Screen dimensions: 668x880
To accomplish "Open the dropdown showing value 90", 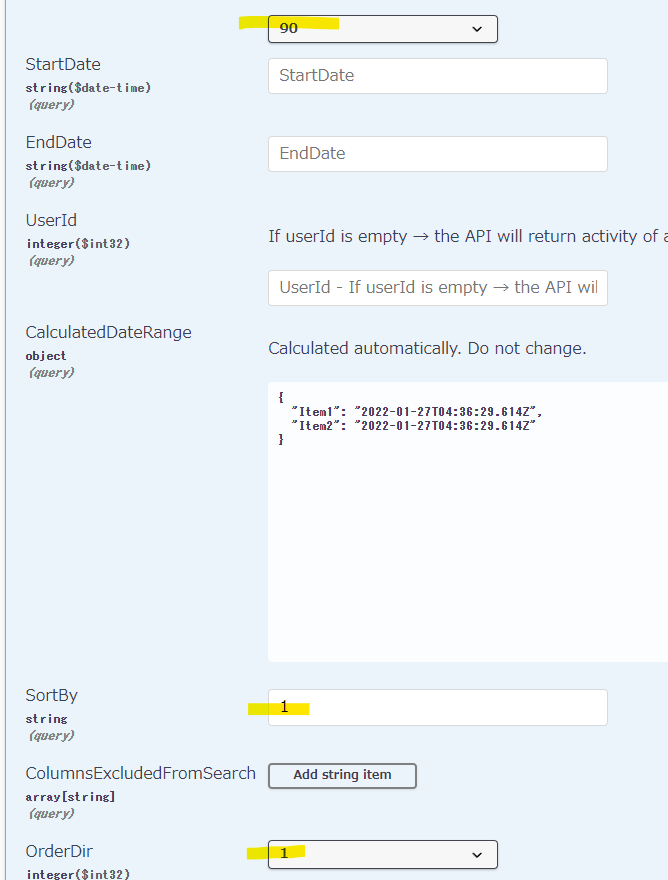I will click(382, 28).
